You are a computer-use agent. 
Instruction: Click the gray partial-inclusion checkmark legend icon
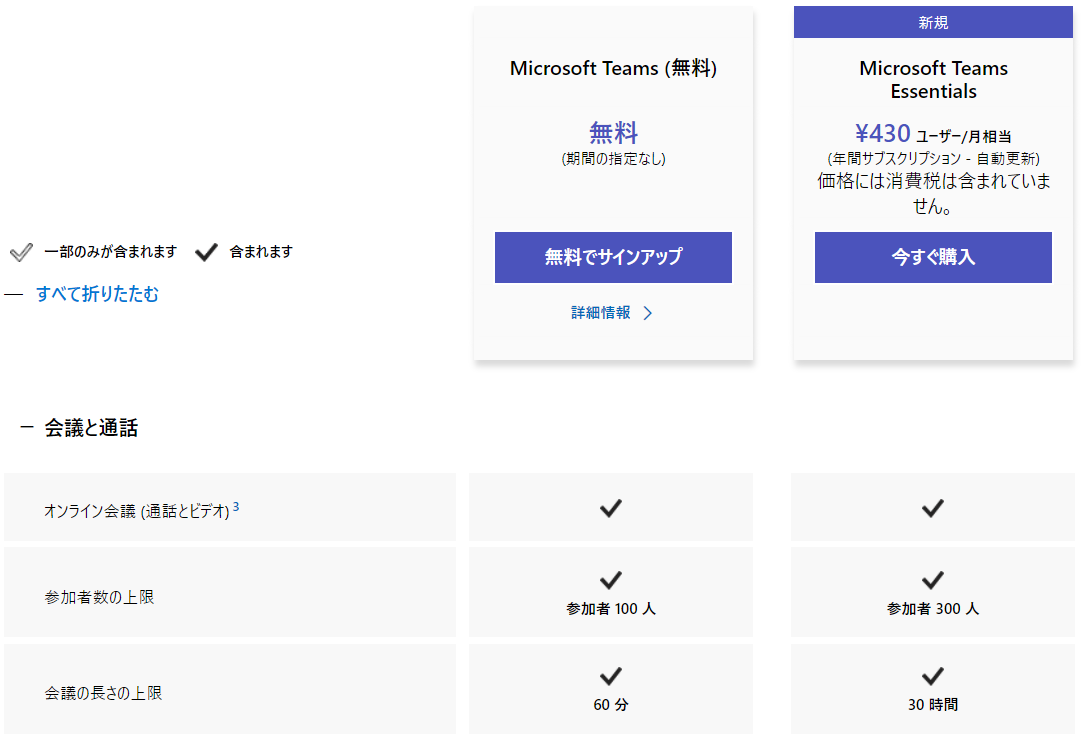click(22, 252)
